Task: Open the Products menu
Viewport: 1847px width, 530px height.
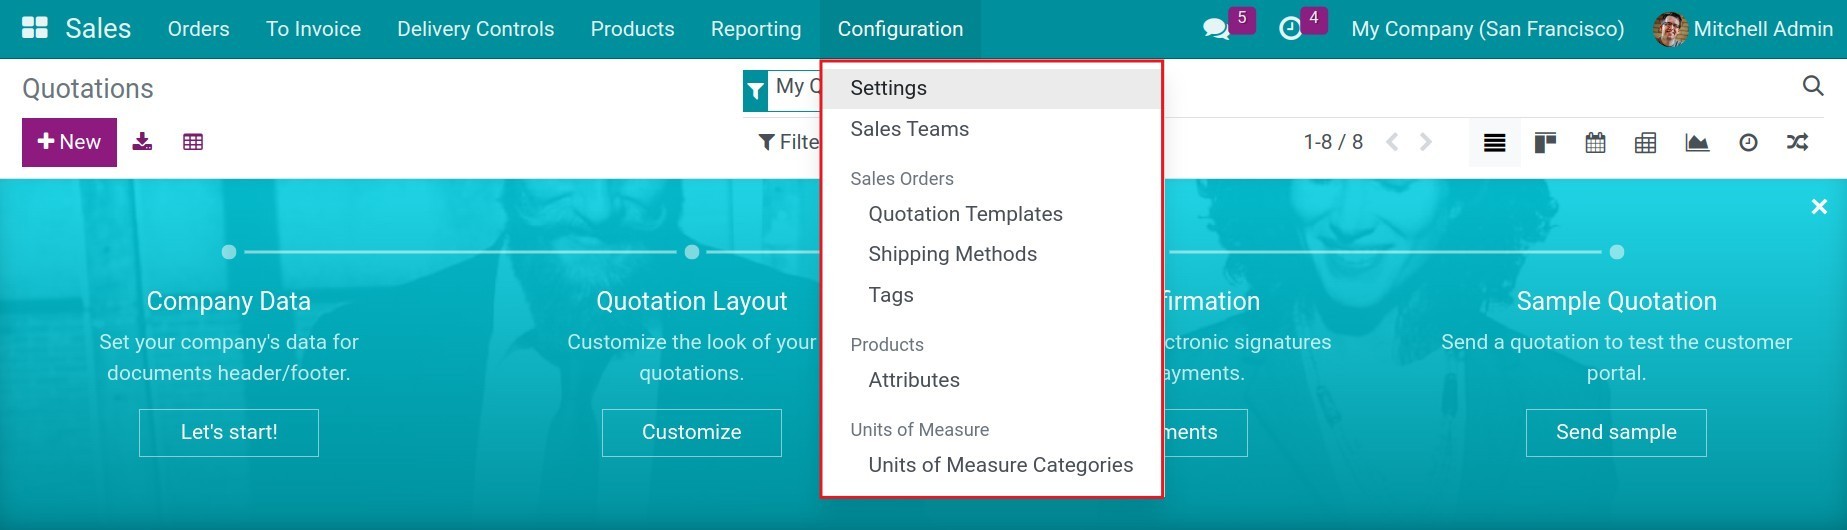Action: click(633, 29)
